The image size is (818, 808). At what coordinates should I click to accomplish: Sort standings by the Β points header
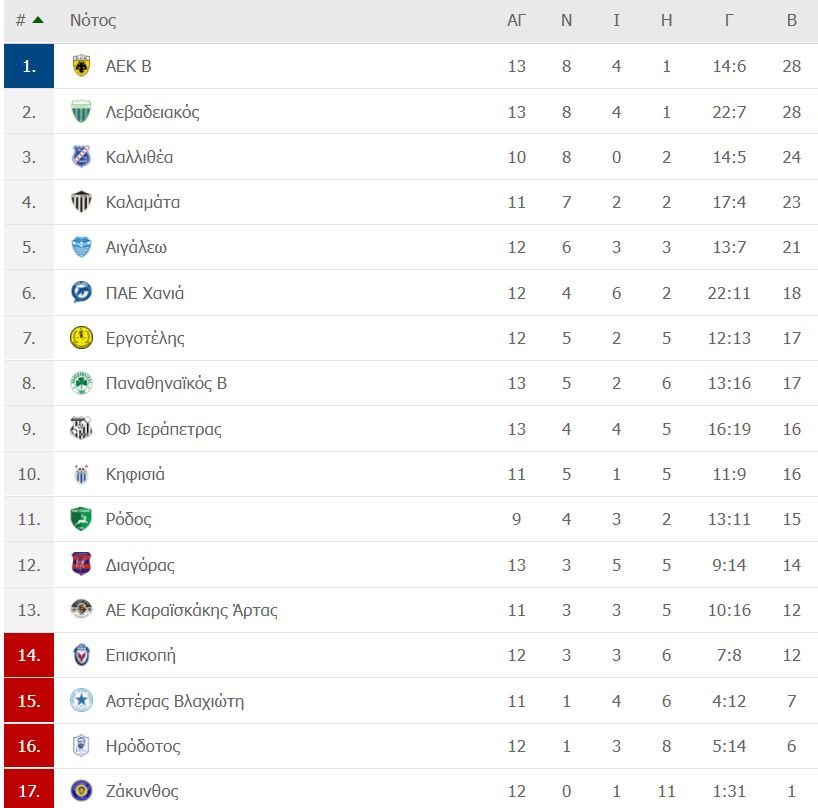[x=791, y=20]
